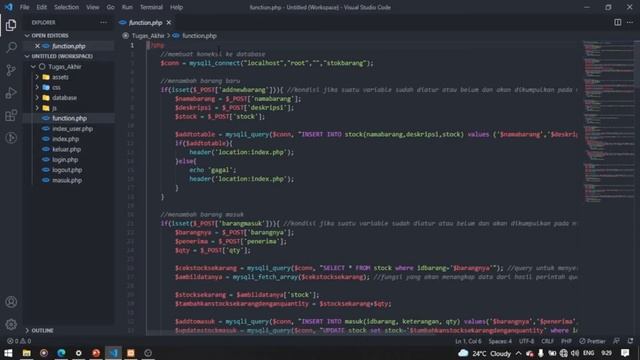
Task: Click the Explorer more actions ellipsis
Action: [103, 22]
